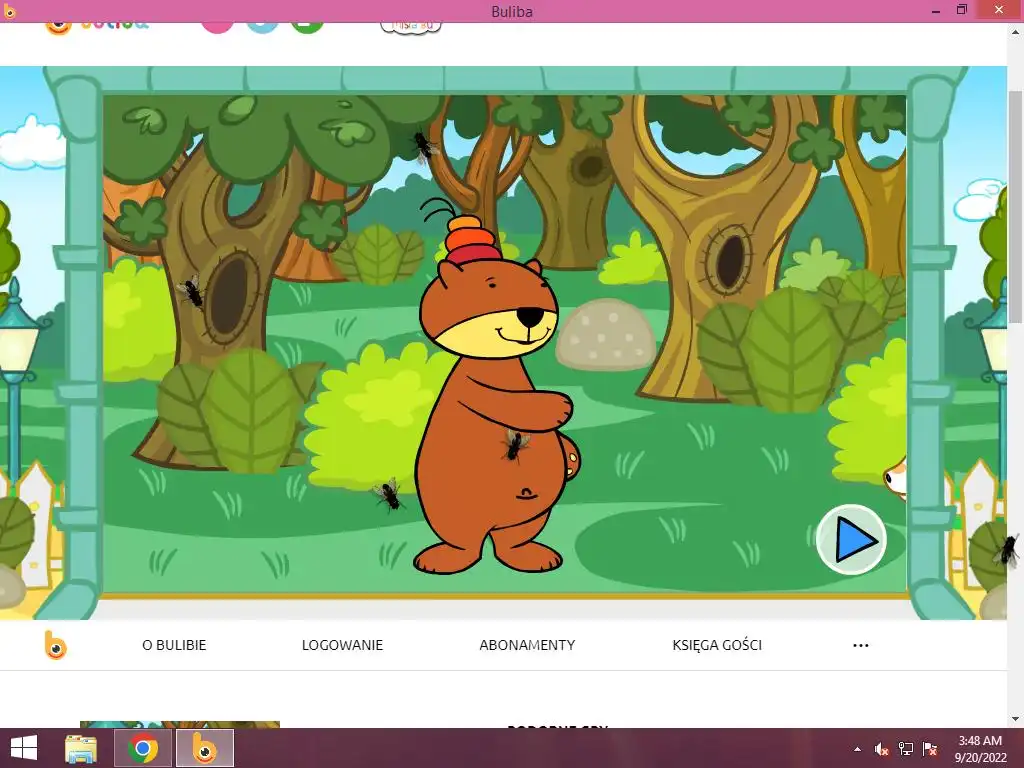Open File Explorer from the taskbar

coord(81,748)
